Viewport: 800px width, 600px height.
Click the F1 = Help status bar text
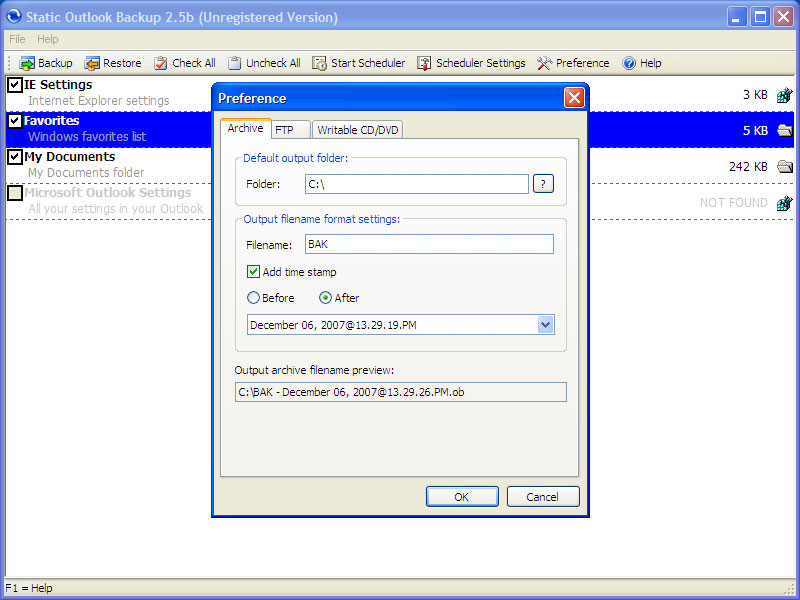(29, 588)
